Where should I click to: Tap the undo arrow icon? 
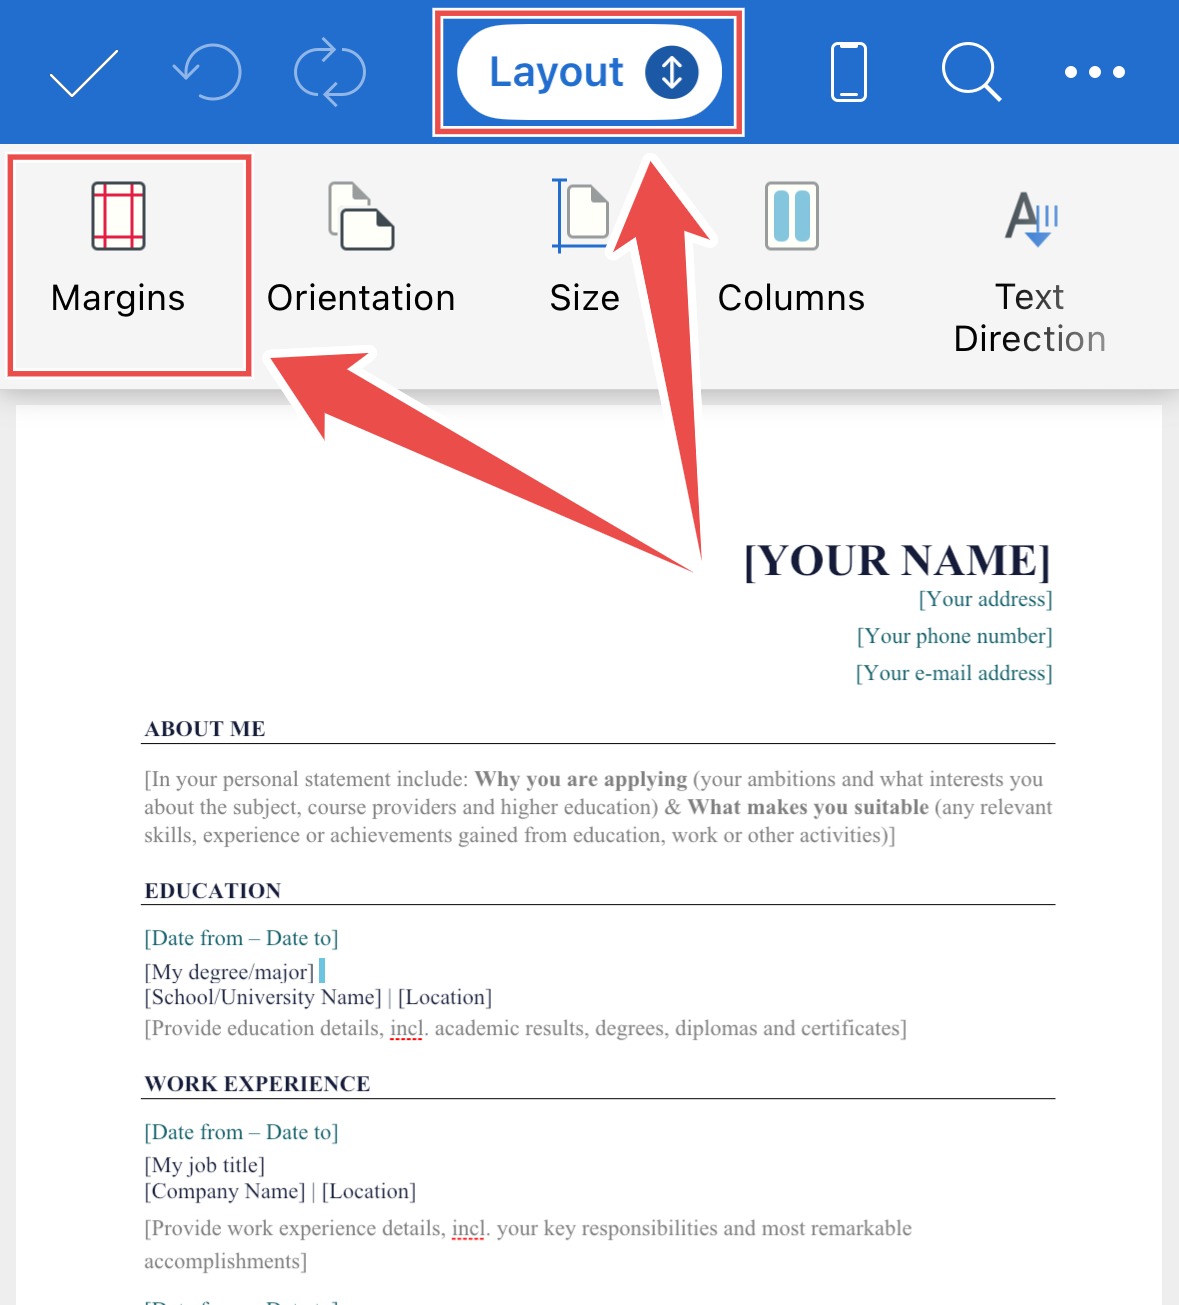click(x=207, y=72)
